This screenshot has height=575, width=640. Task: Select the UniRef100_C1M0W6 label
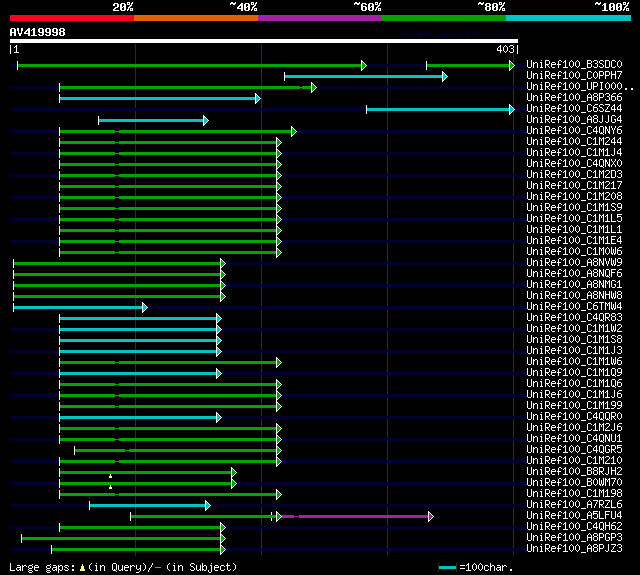[574, 252]
